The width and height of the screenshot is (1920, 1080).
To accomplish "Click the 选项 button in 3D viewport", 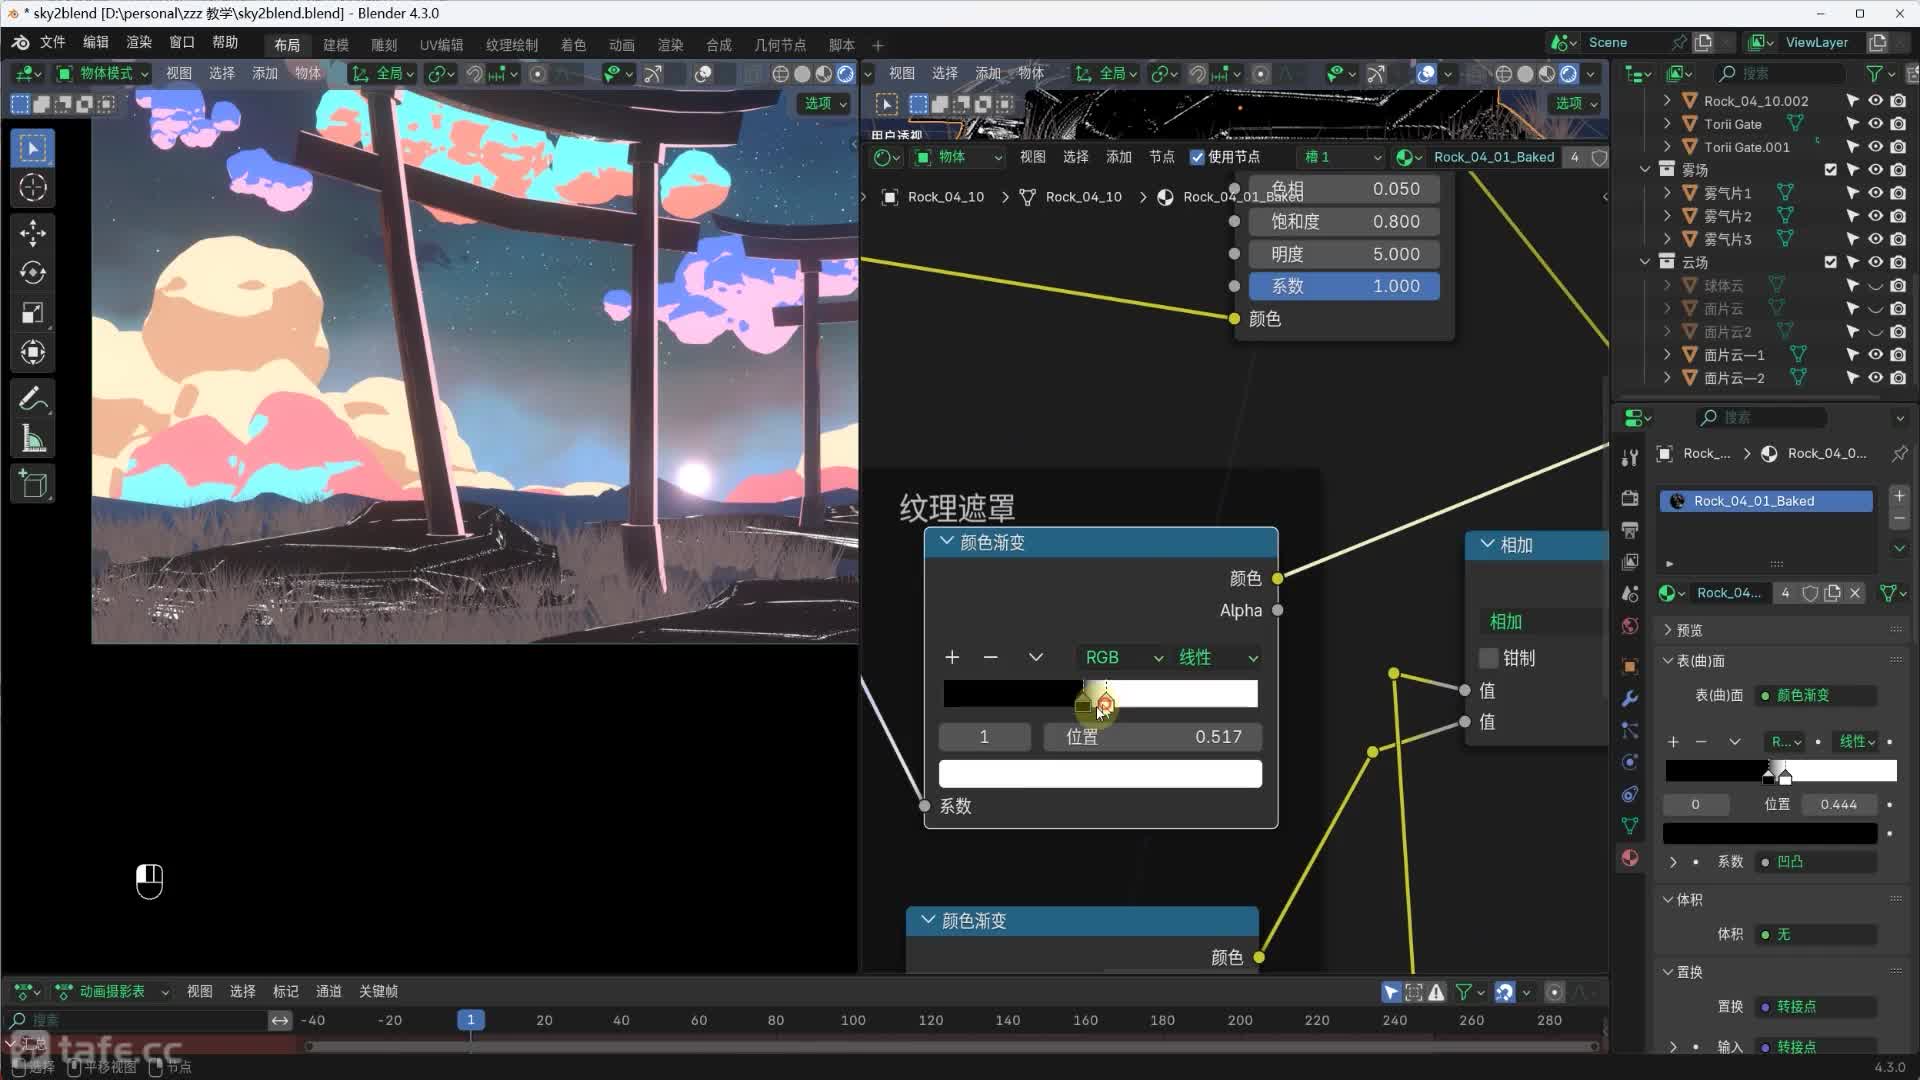I will 824,103.
